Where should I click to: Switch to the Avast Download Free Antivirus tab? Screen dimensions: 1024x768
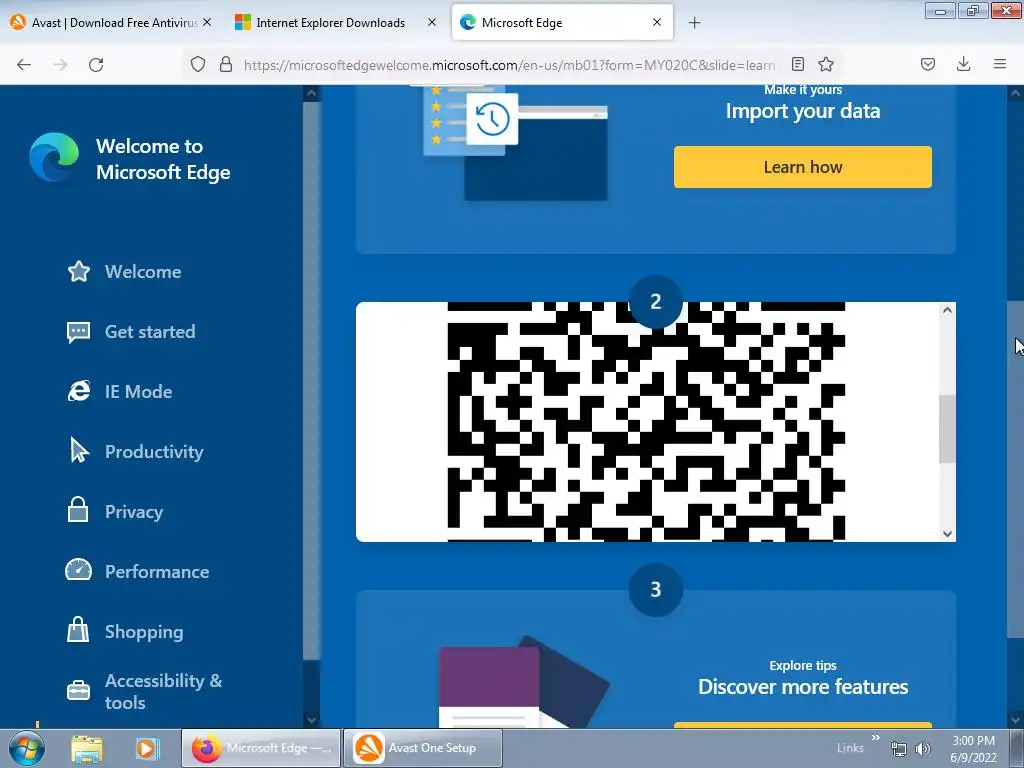click(113, 23)
